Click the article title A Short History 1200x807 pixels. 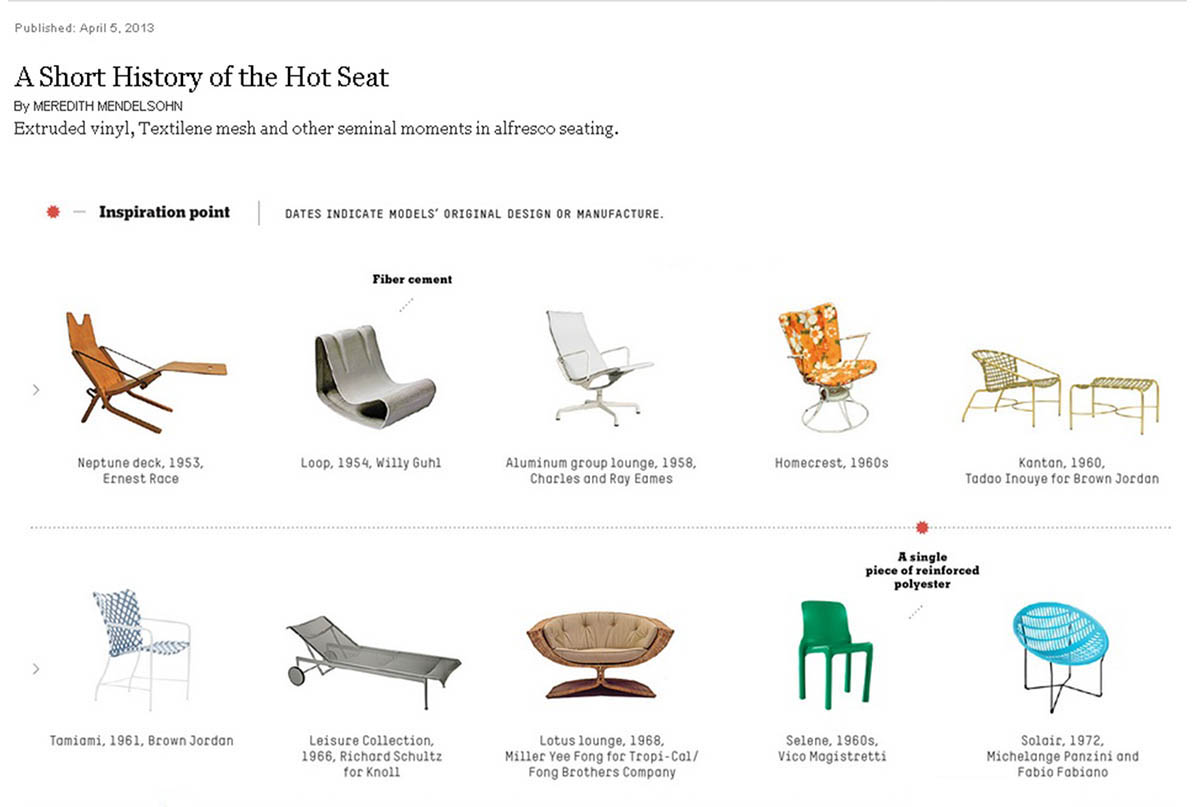(x=201, y=77)
